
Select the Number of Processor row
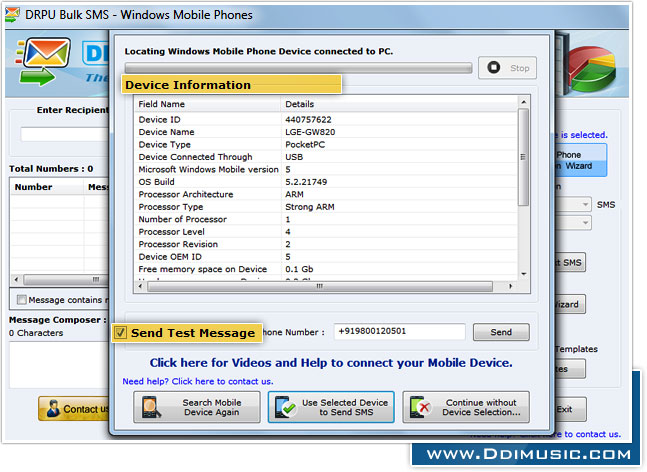tap(326, 219)
